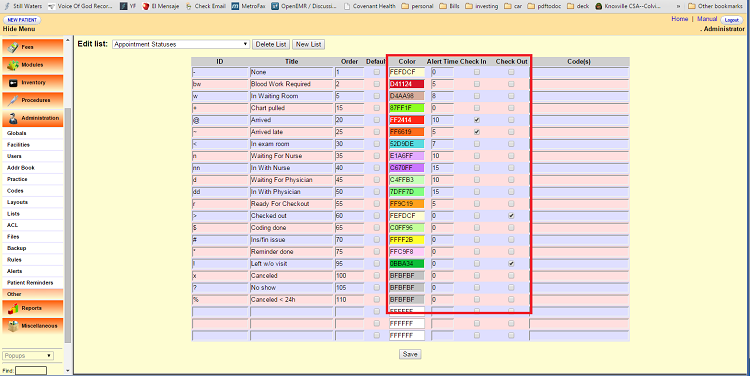Open the Voice Of God Recordings bookmark

tap(80, 6)
